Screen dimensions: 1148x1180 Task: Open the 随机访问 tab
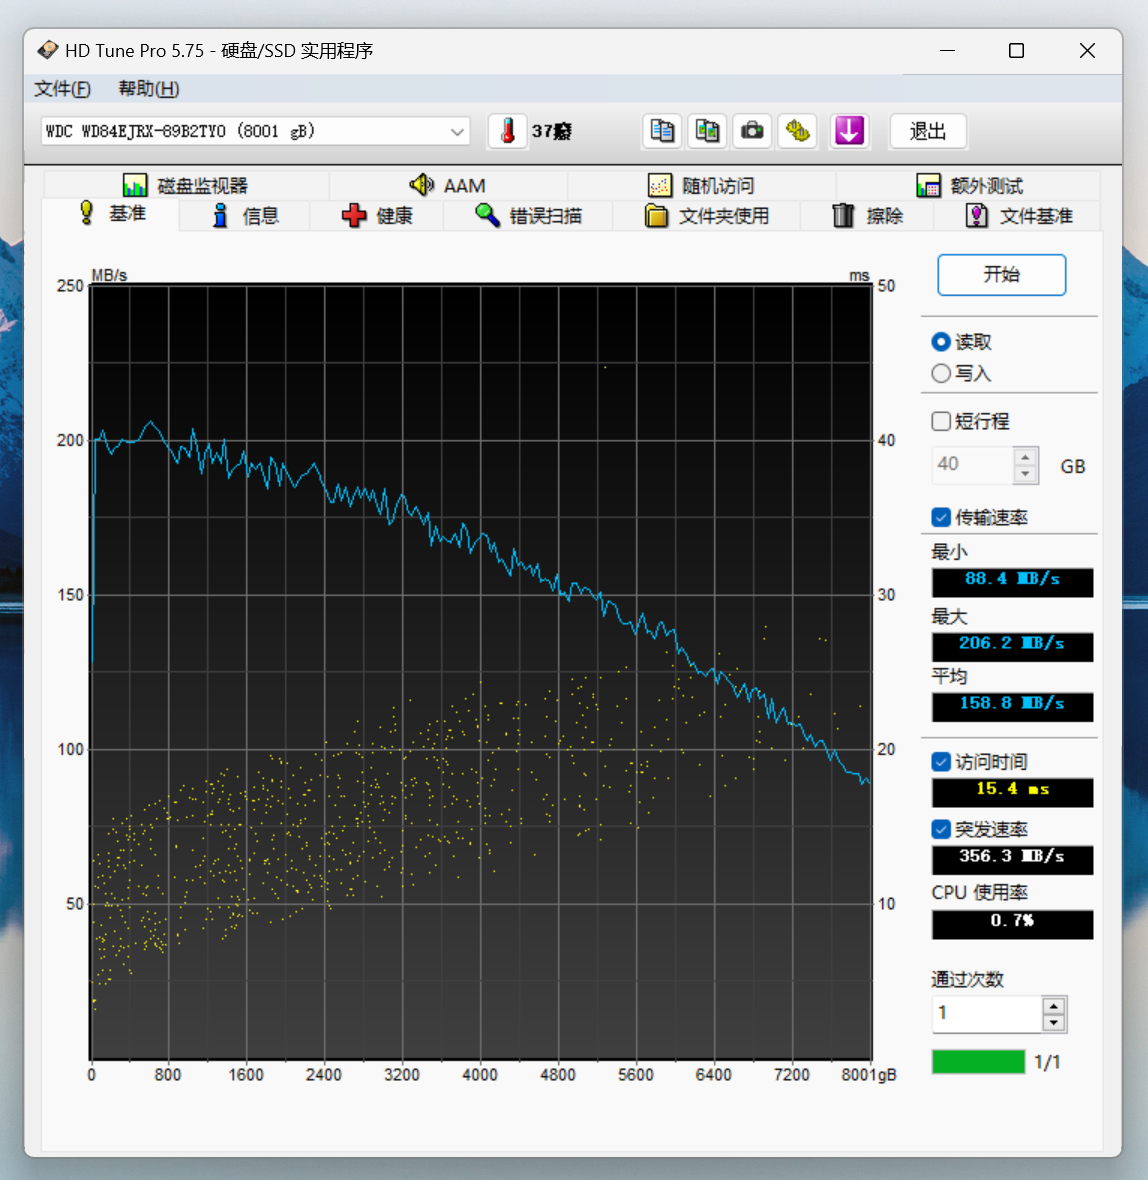702,185
